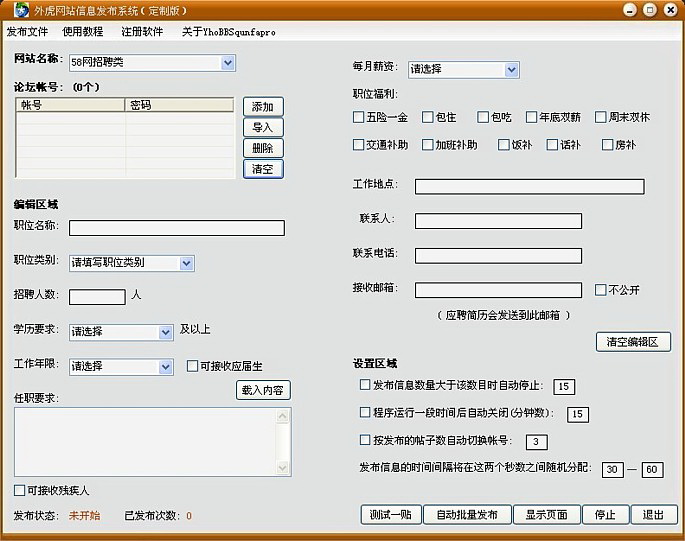Click the 载入内容 button

[x=263, y=390]
